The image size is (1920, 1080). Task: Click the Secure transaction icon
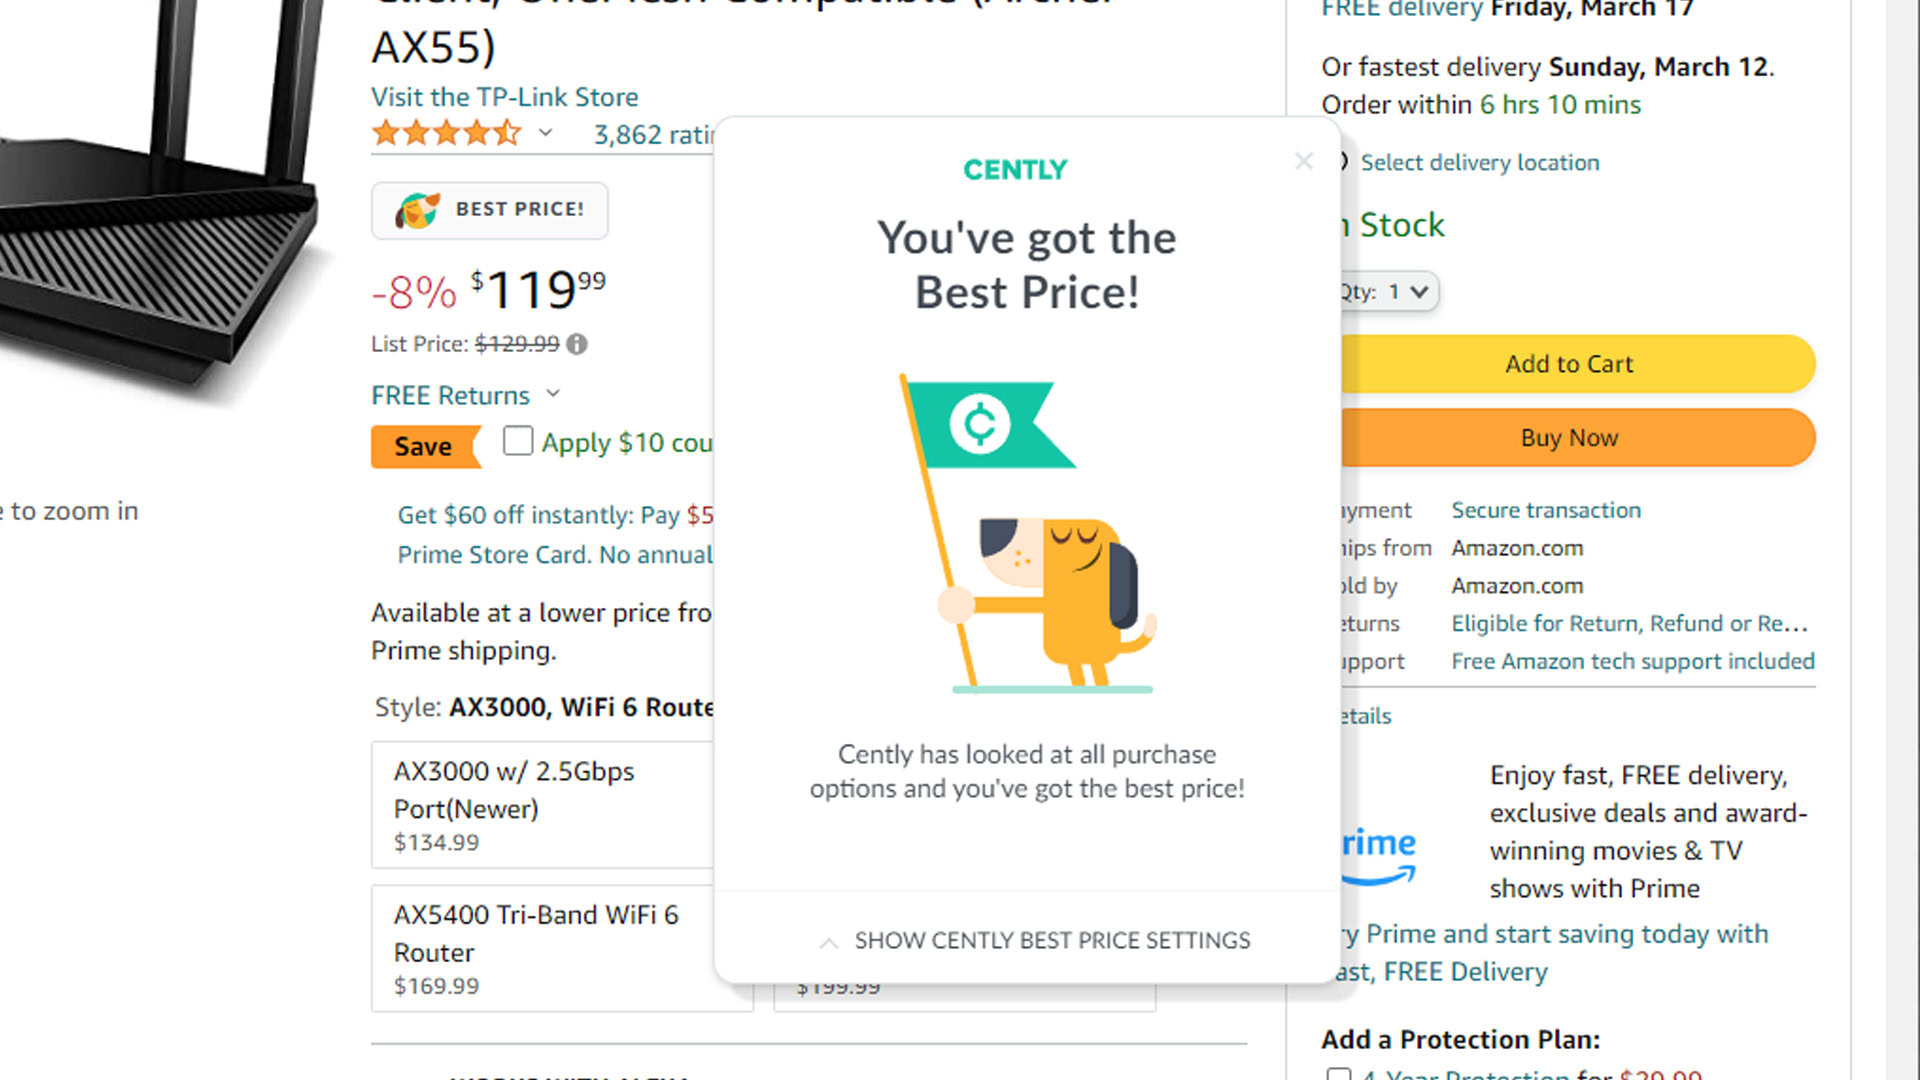1545,510
